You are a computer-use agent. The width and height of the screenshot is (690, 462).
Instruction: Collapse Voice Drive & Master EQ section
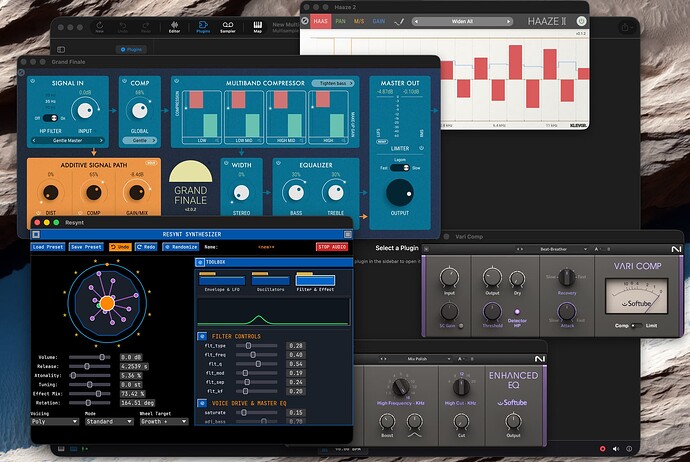tap(202, 403)
